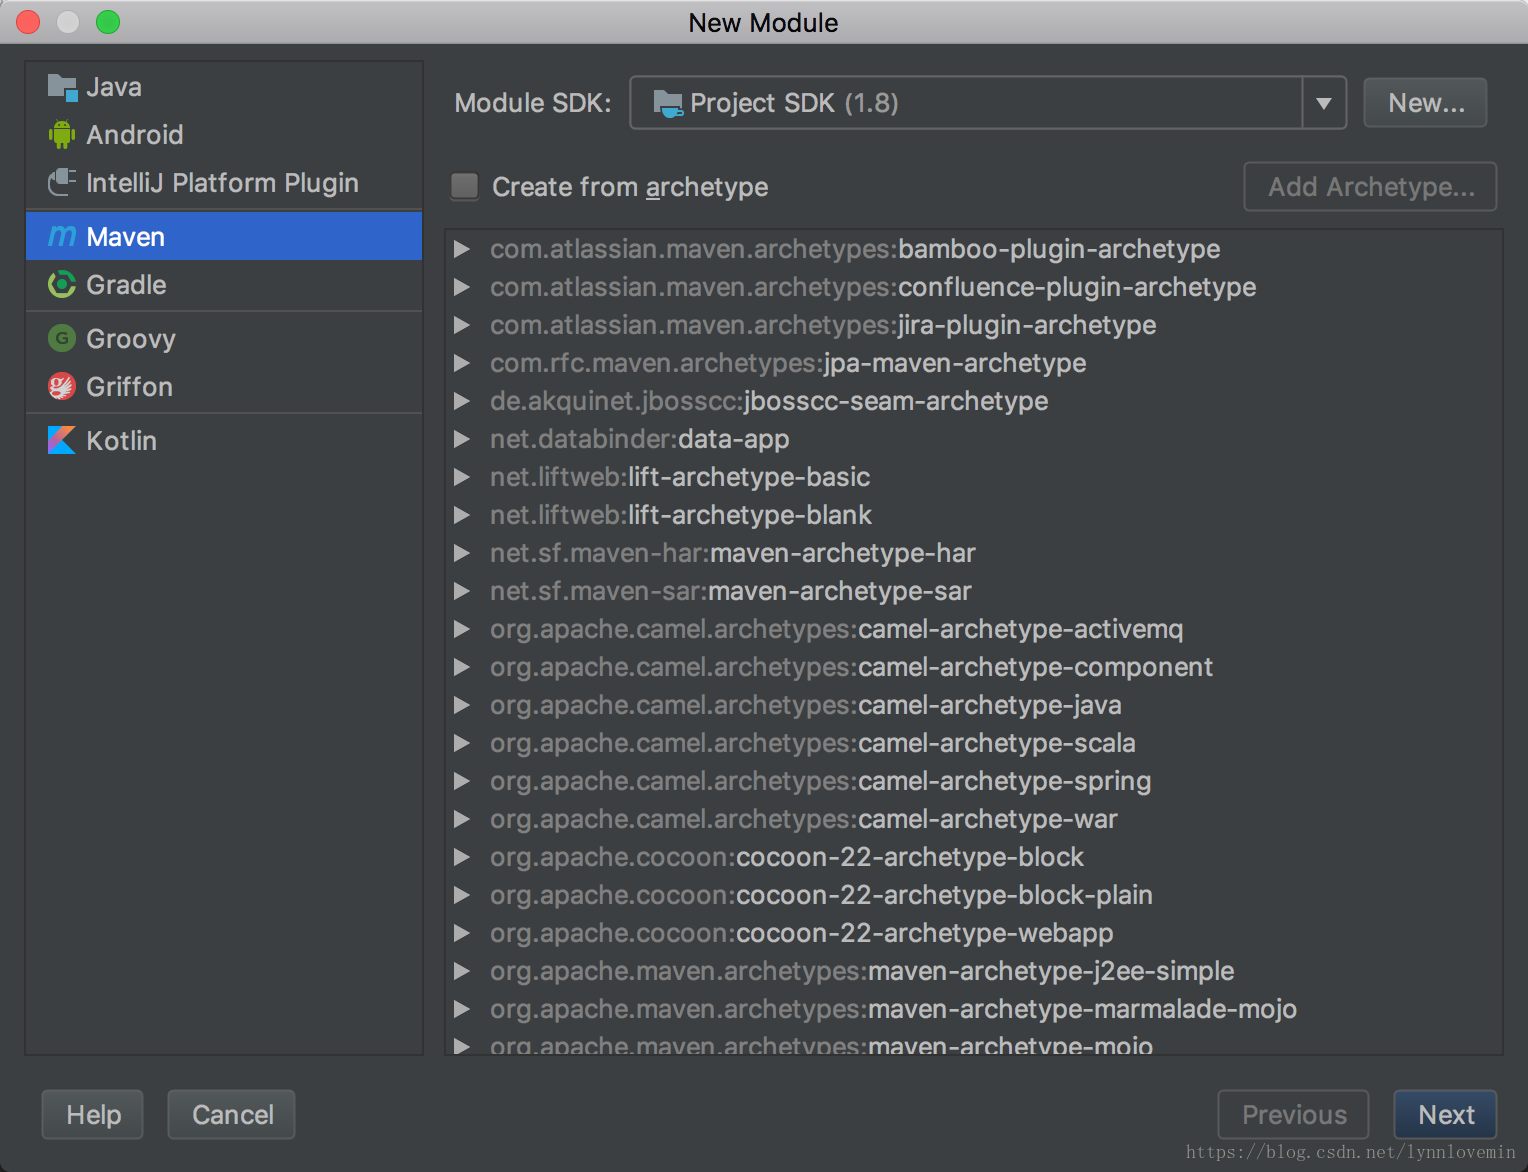1528x1172 pixels.
Task: Select Groovy module type
Action: pyautogui.click(x=224, y=338)
